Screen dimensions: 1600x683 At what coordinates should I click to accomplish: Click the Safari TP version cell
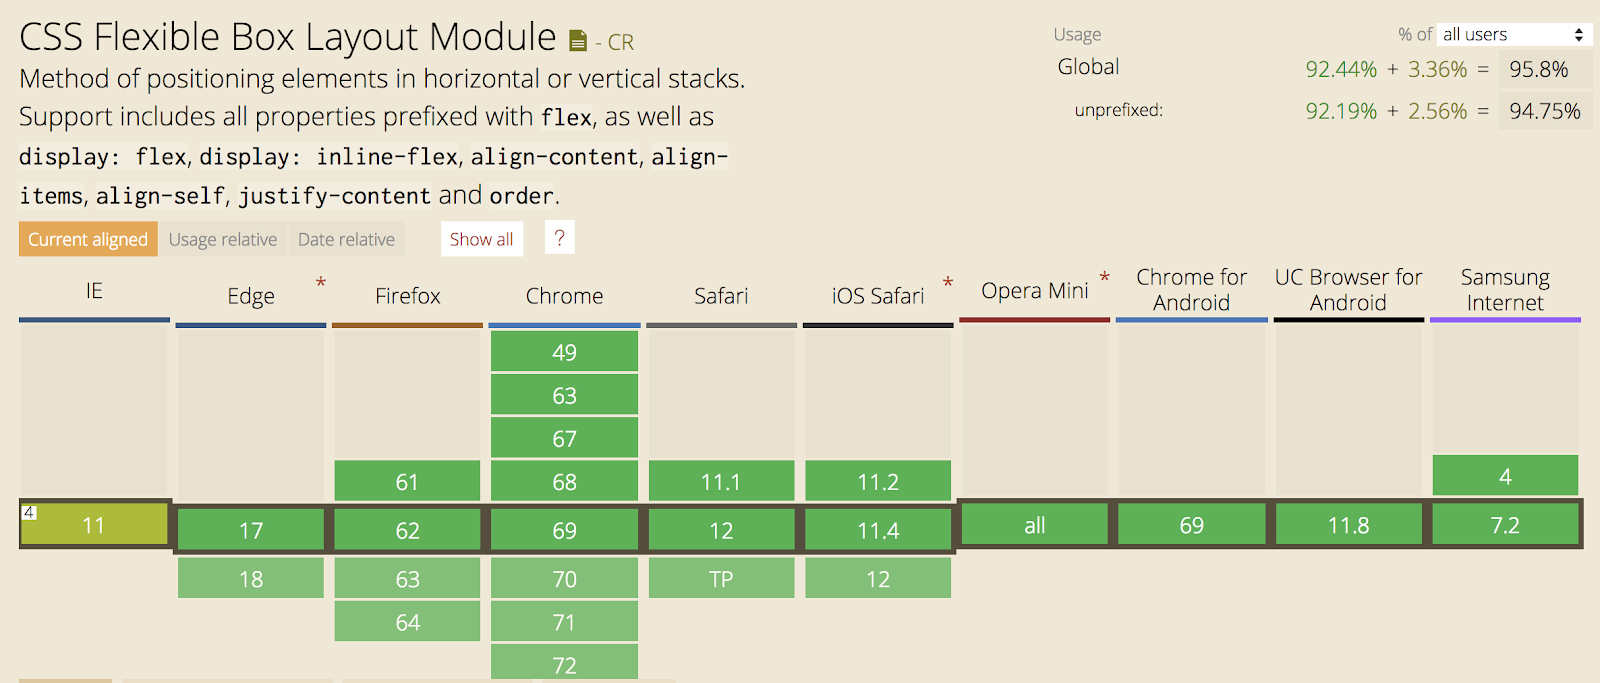(x=721, y=579)
